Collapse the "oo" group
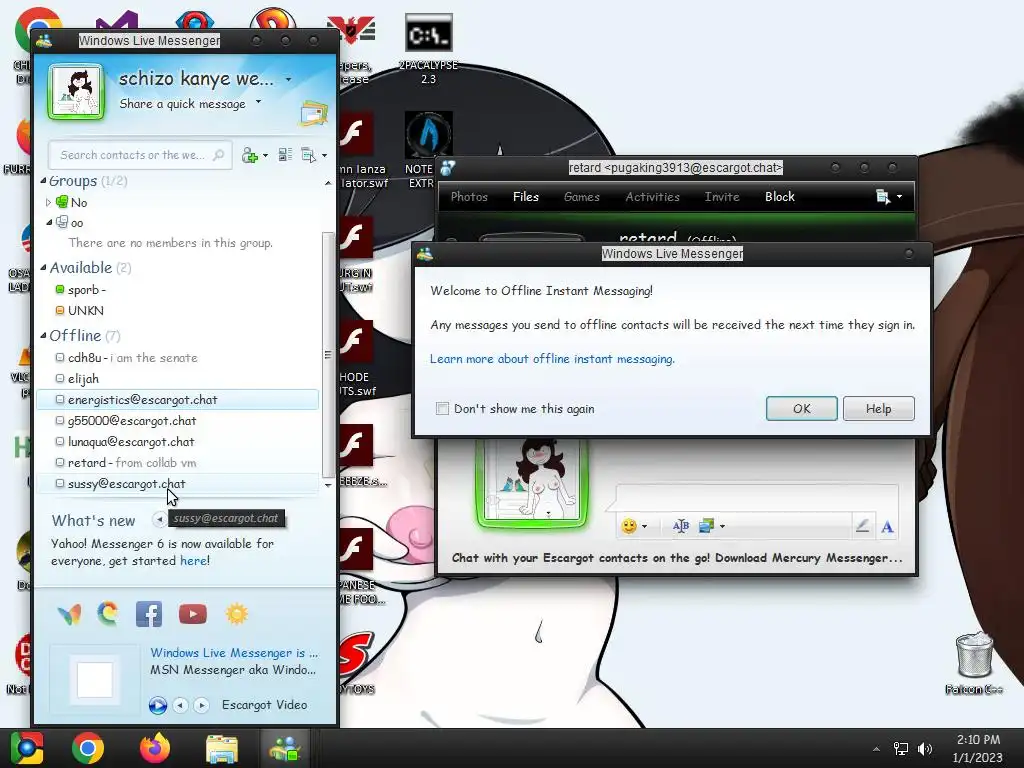Viewport: 1024px width, 768px height. [49, 223]
